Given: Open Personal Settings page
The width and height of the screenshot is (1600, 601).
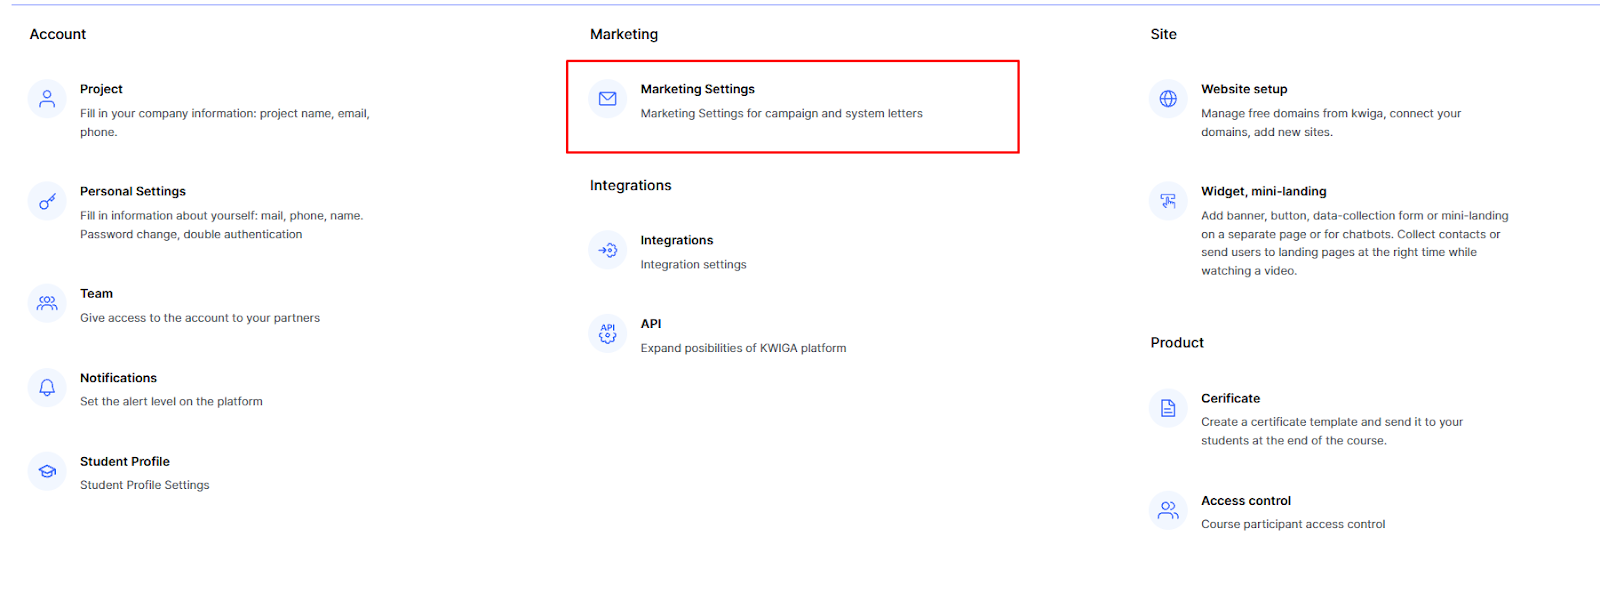Looking at the screenshot, I should pyautogui.click(x=133, y=191).
